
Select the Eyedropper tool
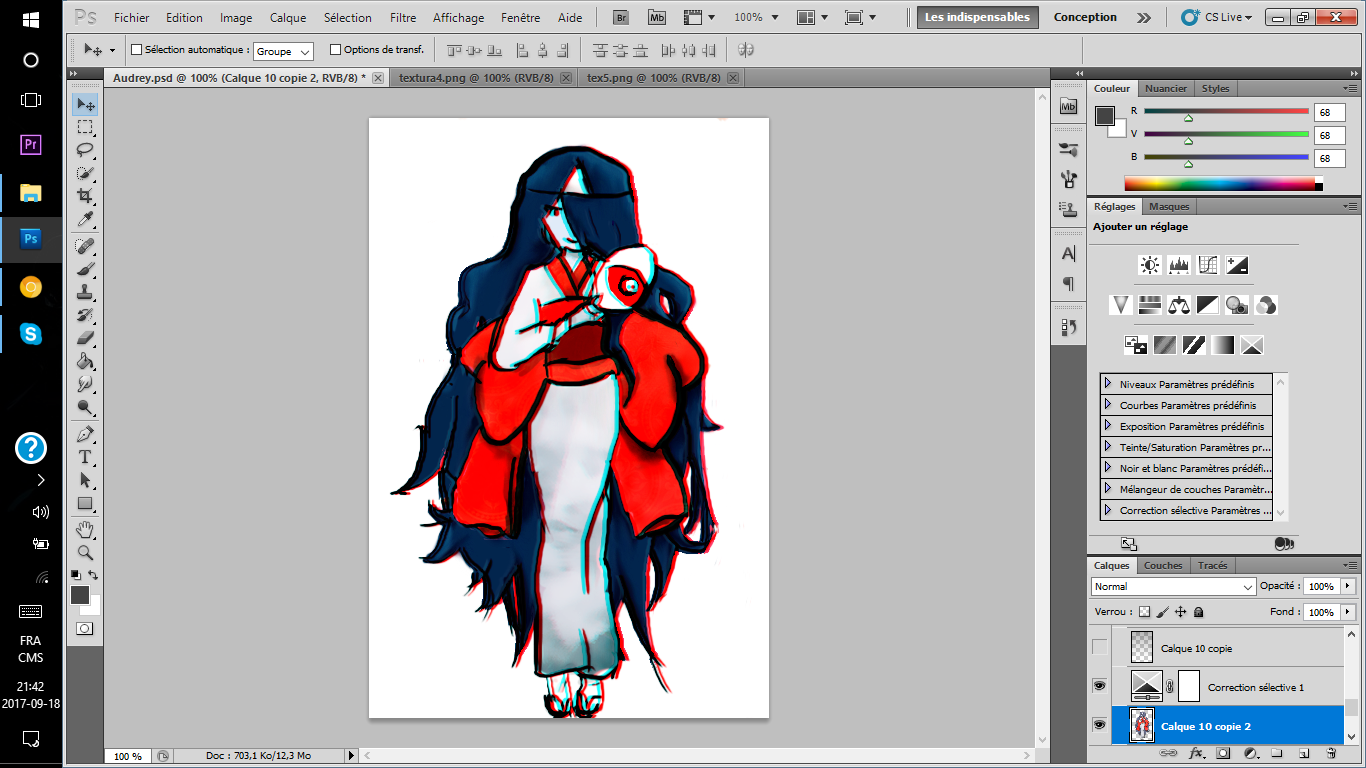click(85, 219)
